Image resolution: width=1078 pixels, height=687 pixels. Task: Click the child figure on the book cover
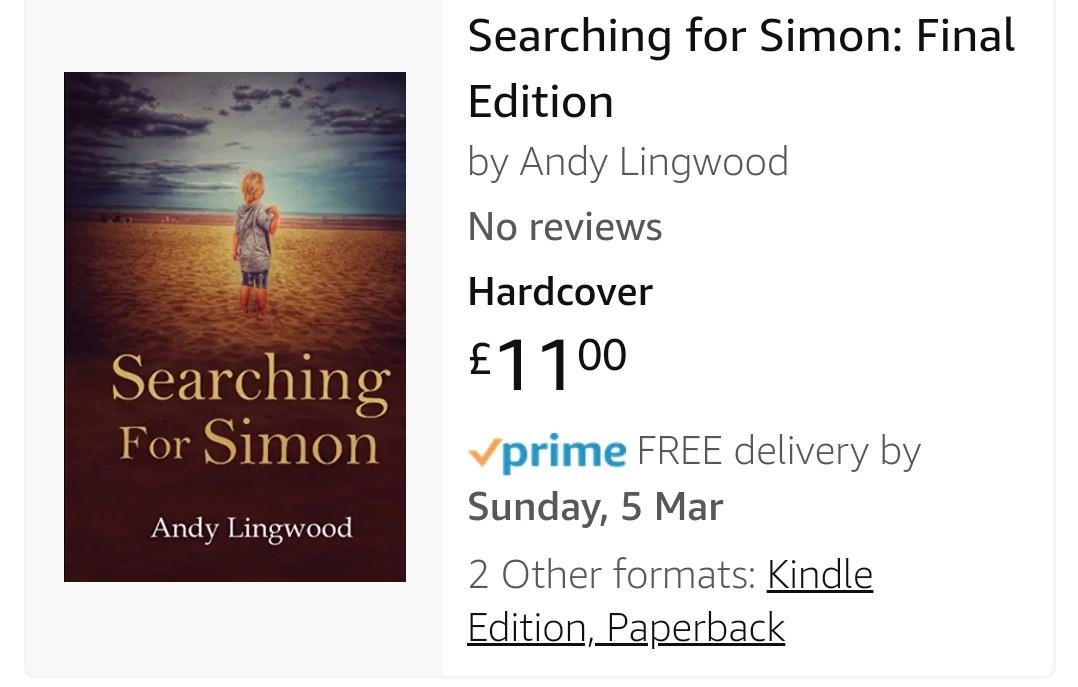coord(253,244)
